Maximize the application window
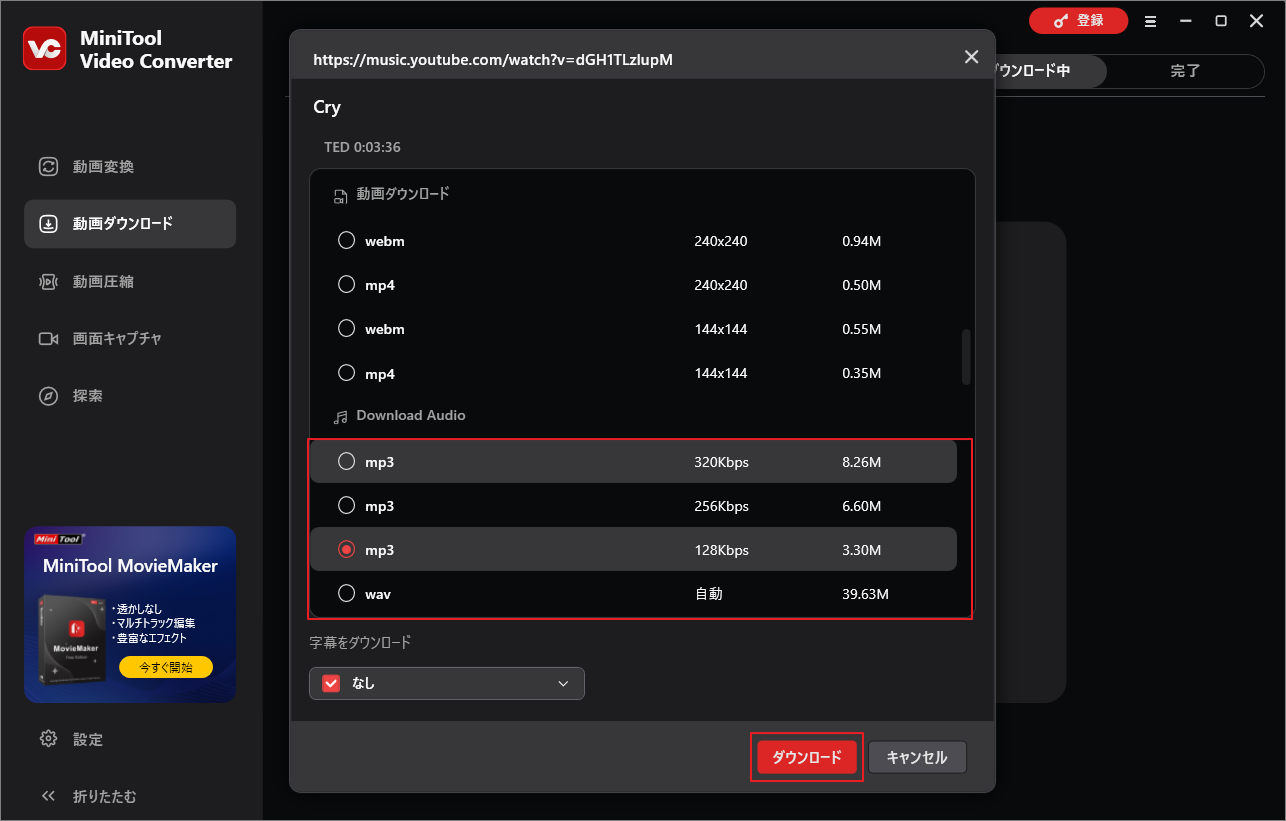 click(1221, 21)
